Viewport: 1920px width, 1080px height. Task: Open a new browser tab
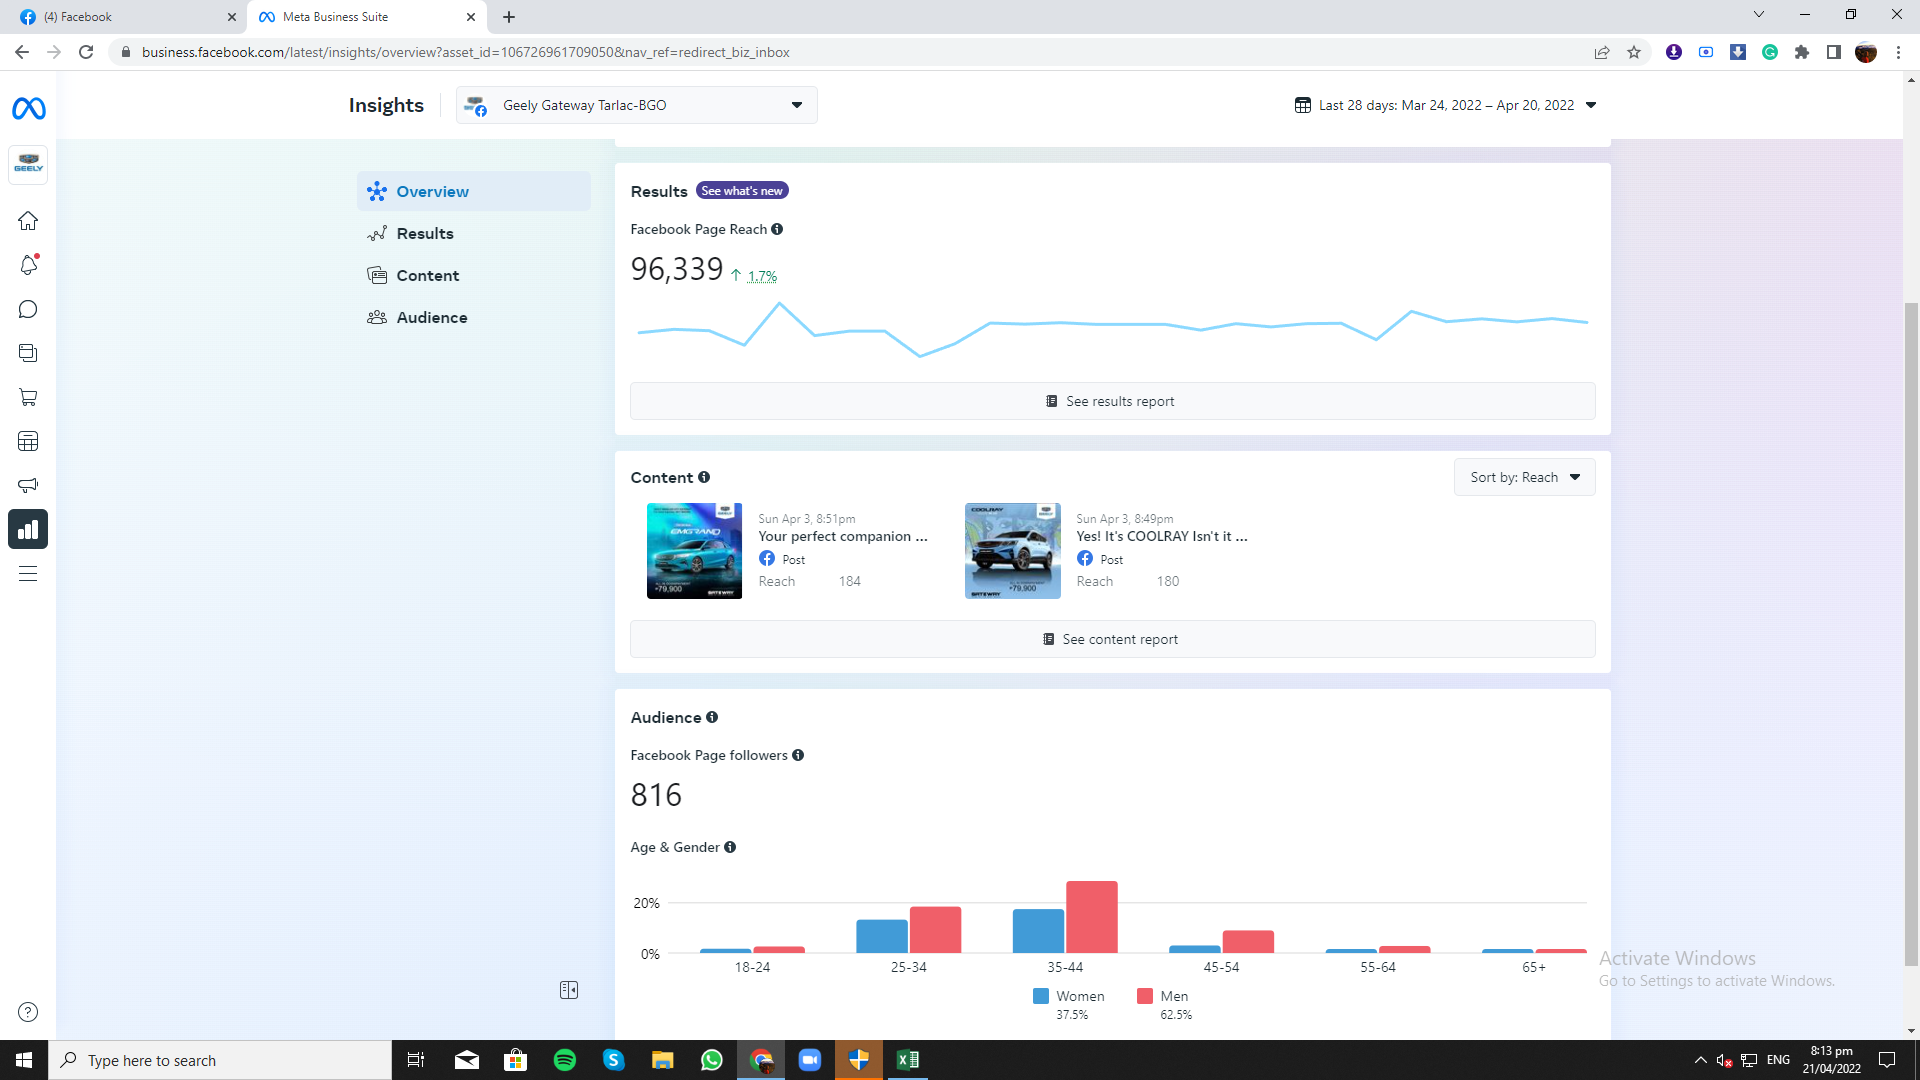(x=509, y=17)
